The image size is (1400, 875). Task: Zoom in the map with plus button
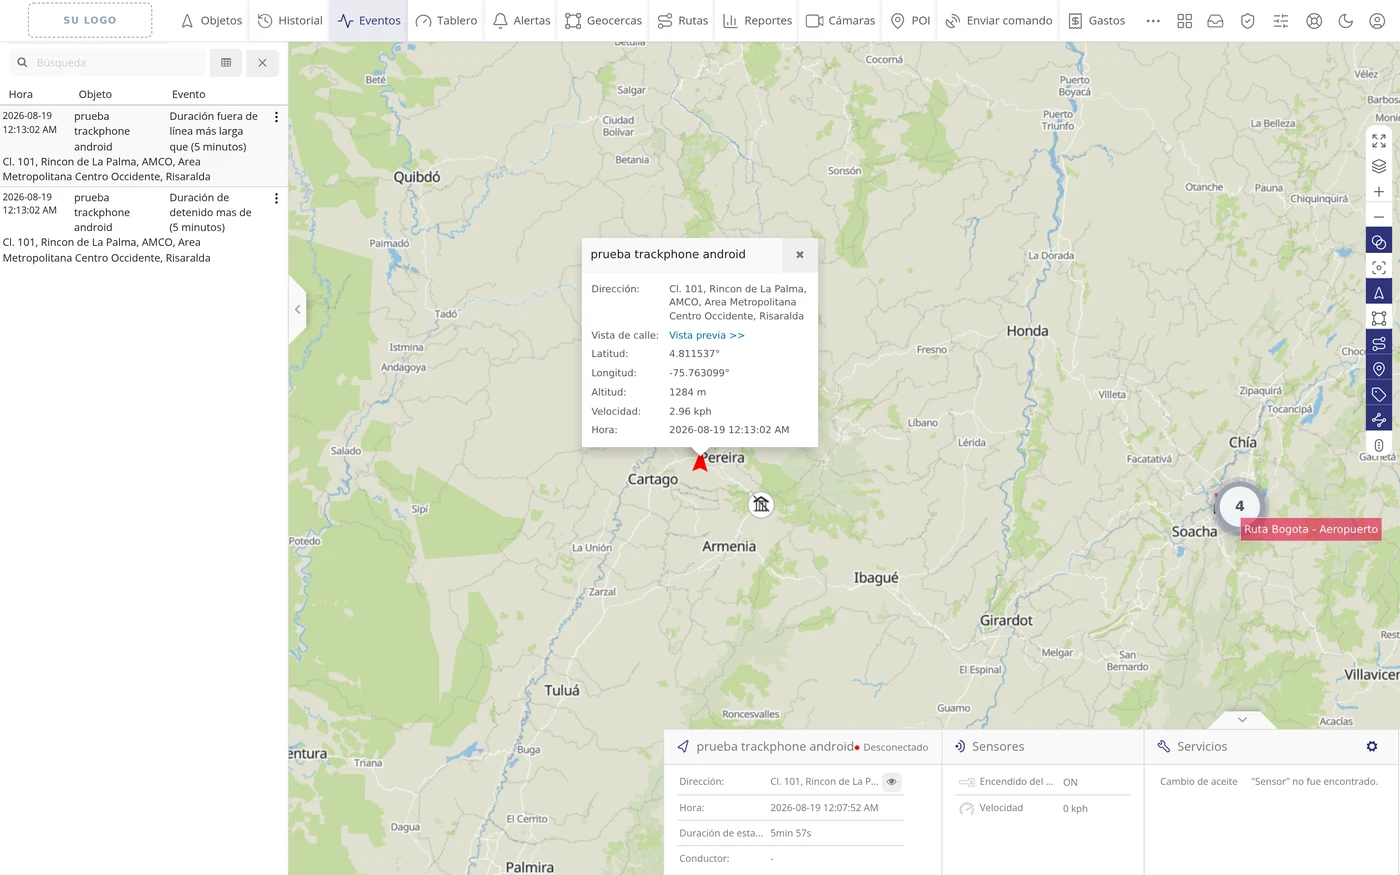point(1379,192)
